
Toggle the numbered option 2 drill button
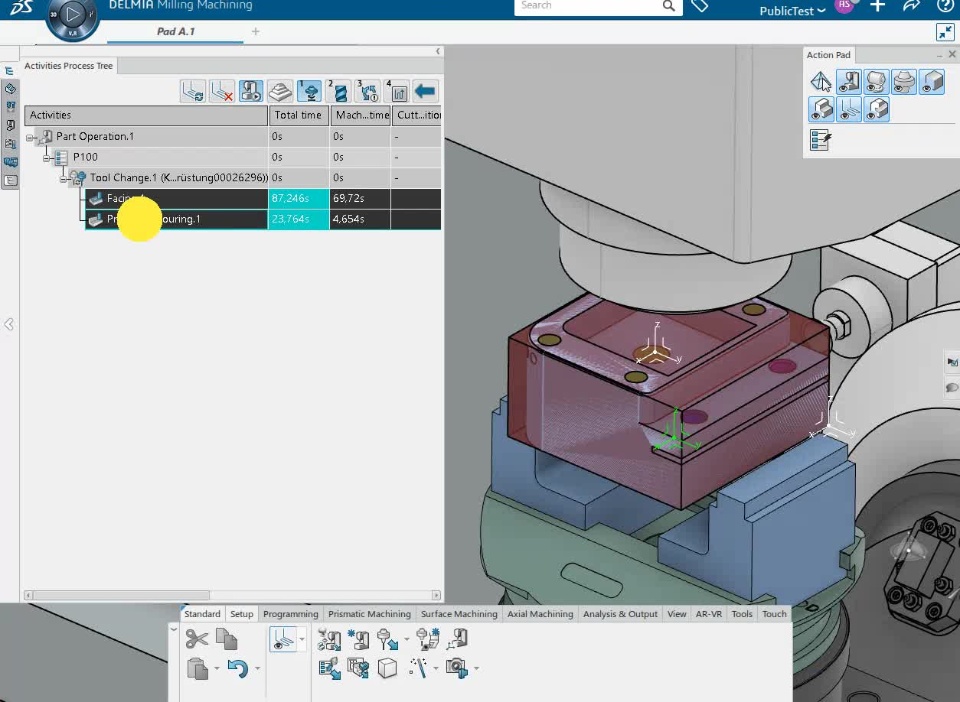(x=339, y=91)
